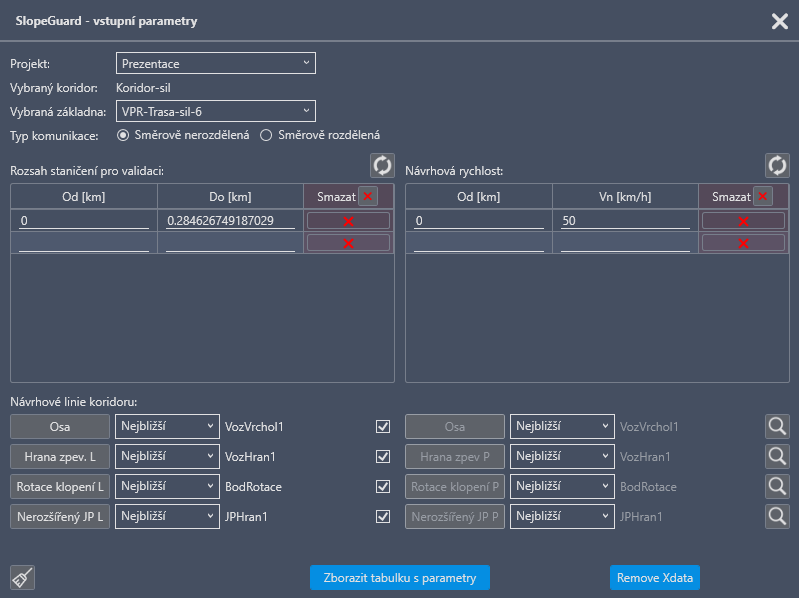This screenshot has height=598, width=799.
Task: Click the magnifier icon next to JPHran1
Action: click(x=777, y=517)
